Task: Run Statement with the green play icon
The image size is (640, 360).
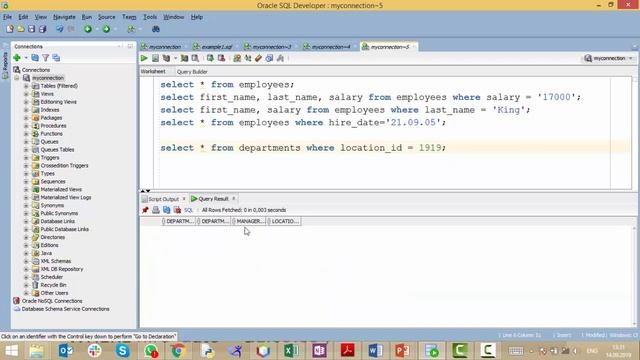Action: click(x=144, y=58)
